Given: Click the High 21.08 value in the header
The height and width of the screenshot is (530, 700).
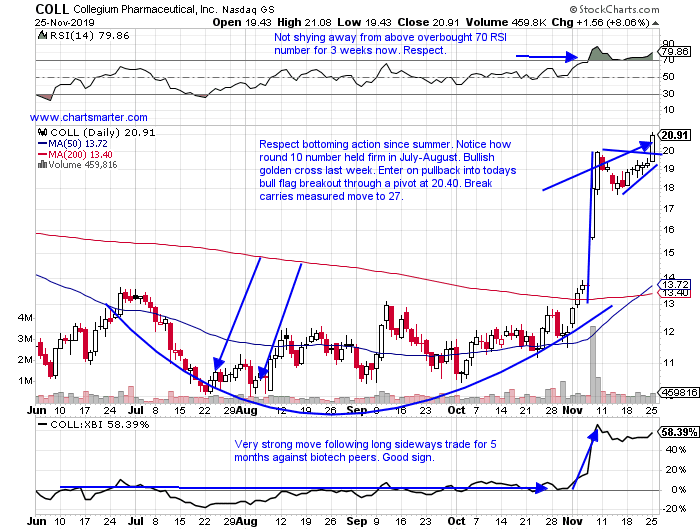Looking at the screenshot, I should pyautogui.click(x=304, y=22).
